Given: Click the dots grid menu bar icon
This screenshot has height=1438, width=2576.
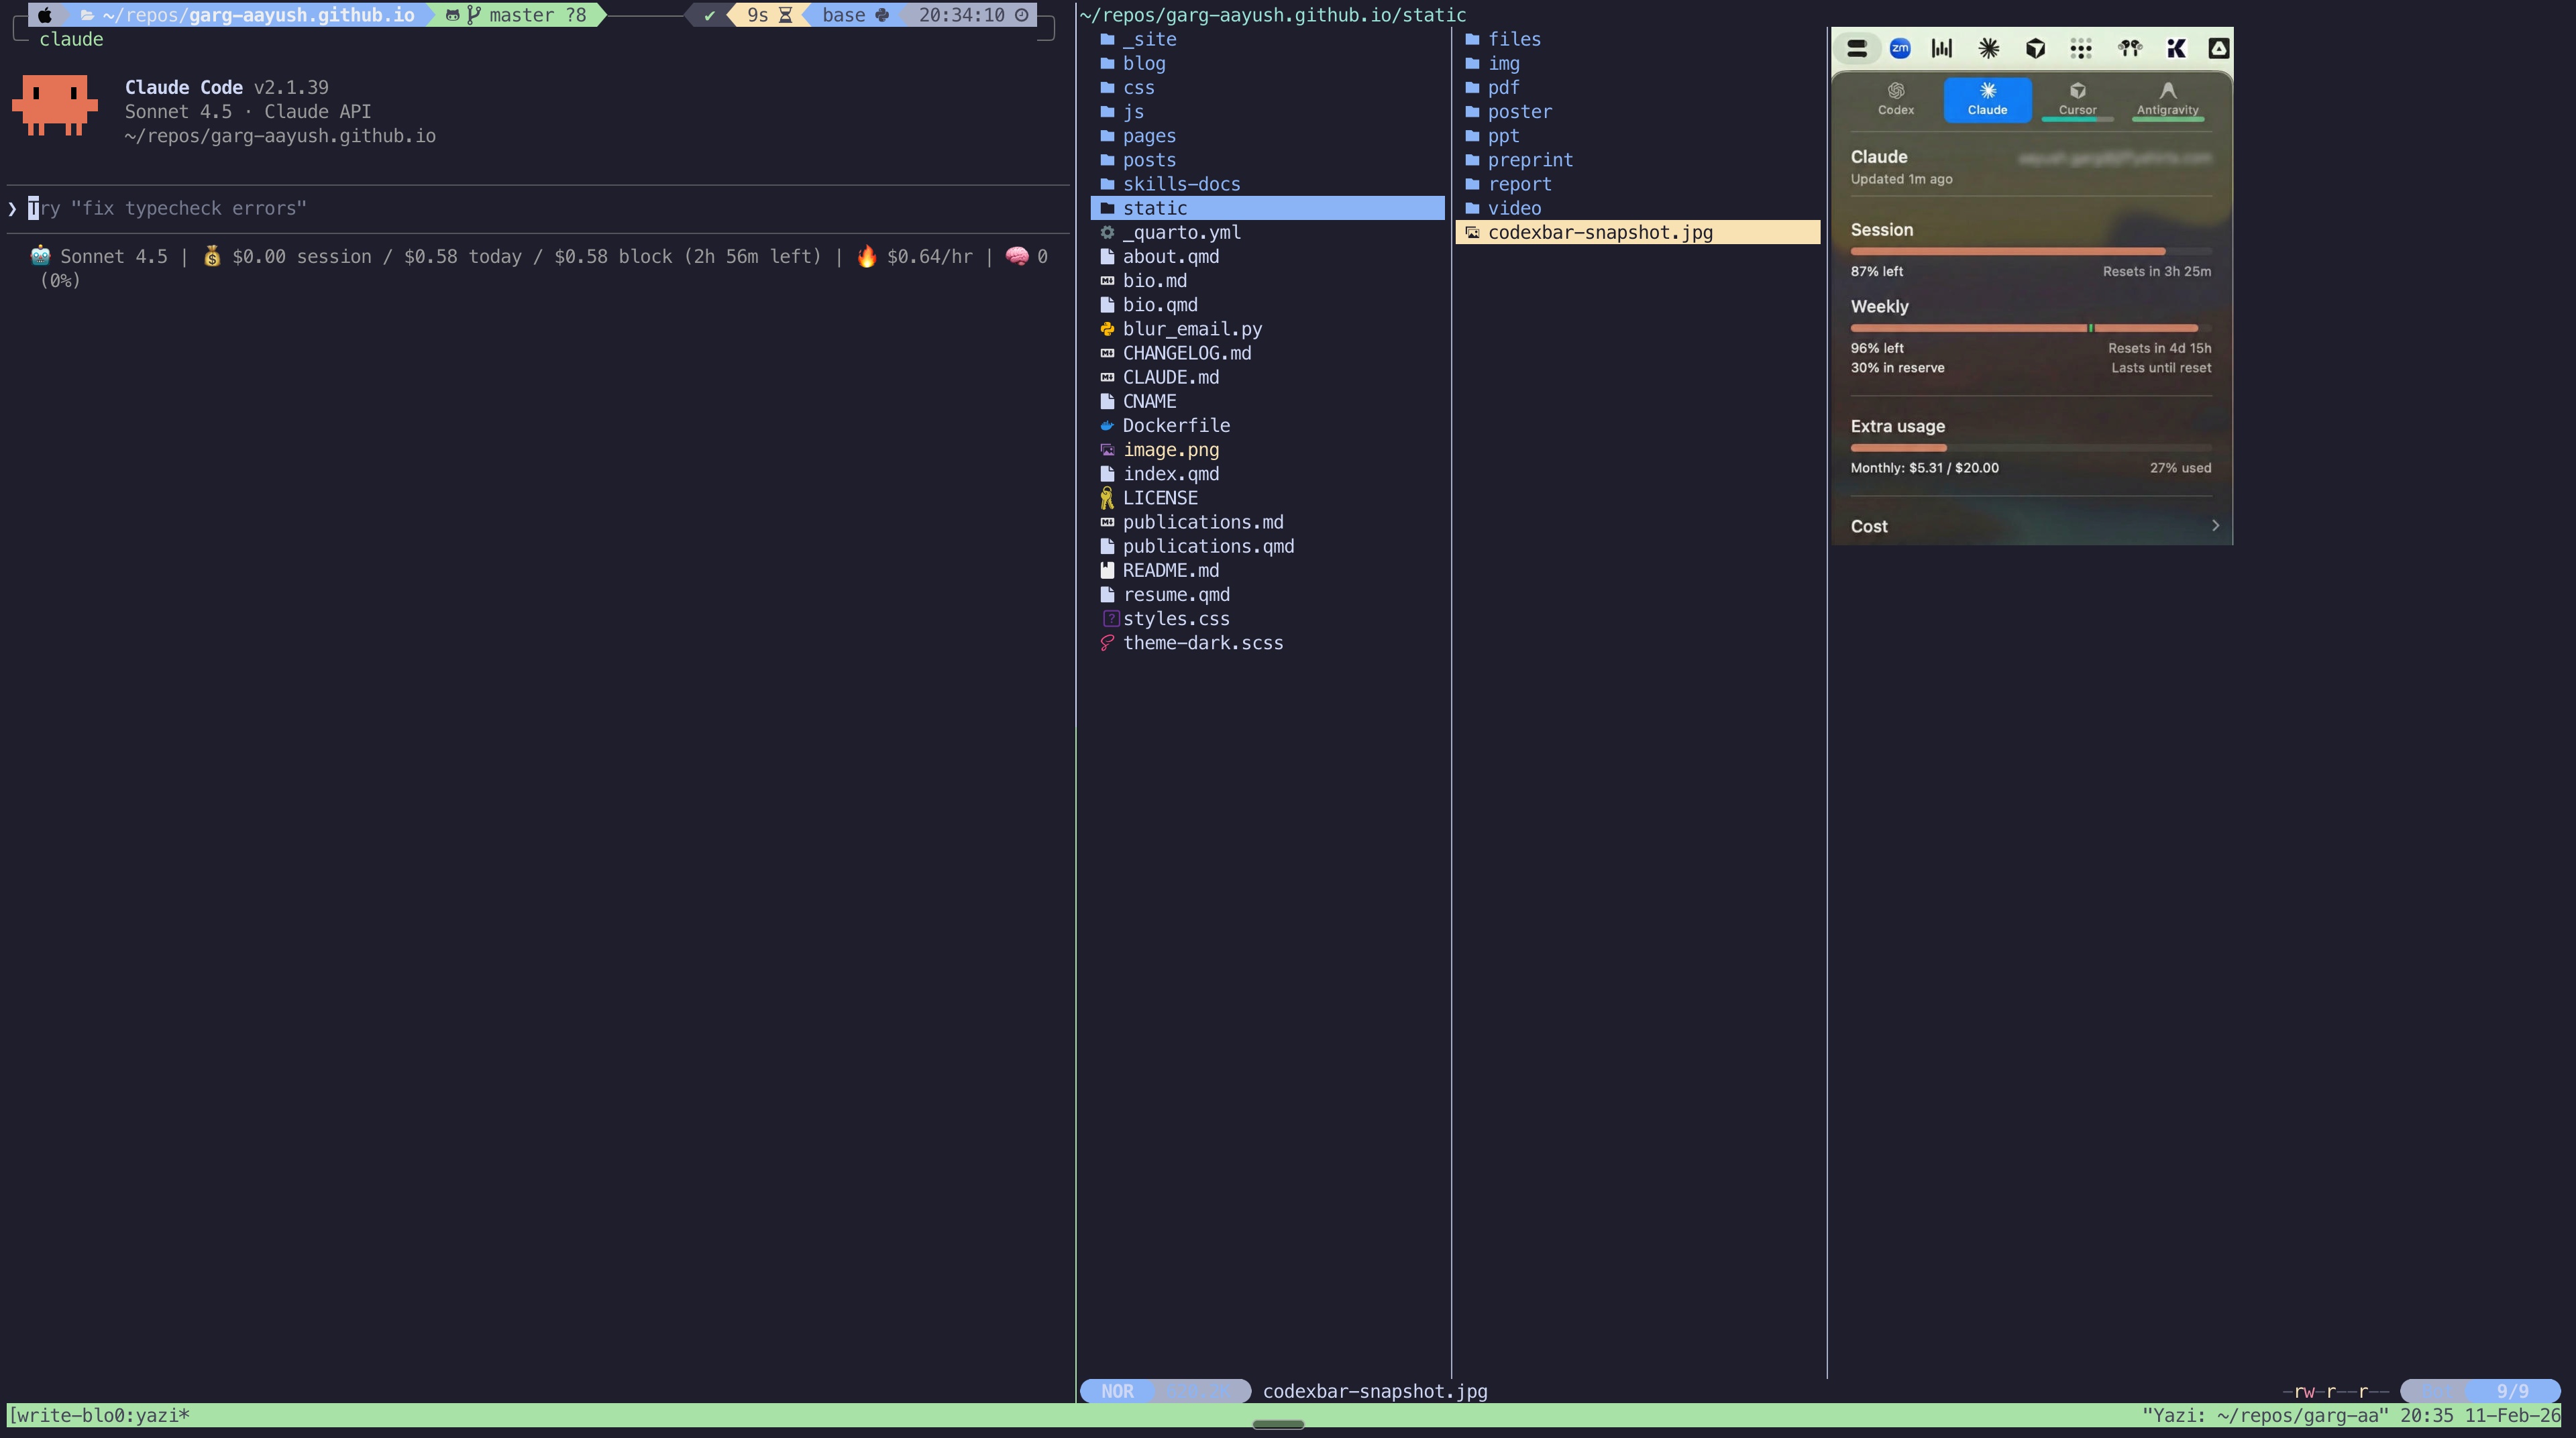Looking at the screenshot, I should pyautogui.click(x=2081, y=48).
